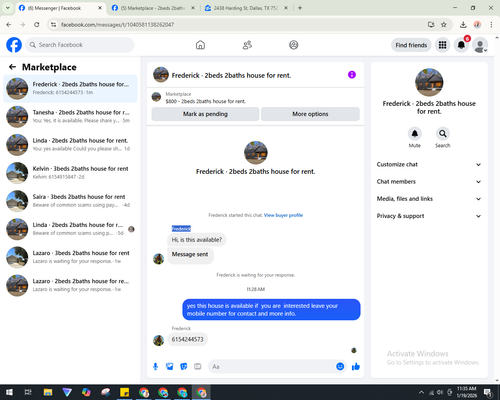500x400 pixels.
Task: Choose a sticker icon
Action: [184, 367]
